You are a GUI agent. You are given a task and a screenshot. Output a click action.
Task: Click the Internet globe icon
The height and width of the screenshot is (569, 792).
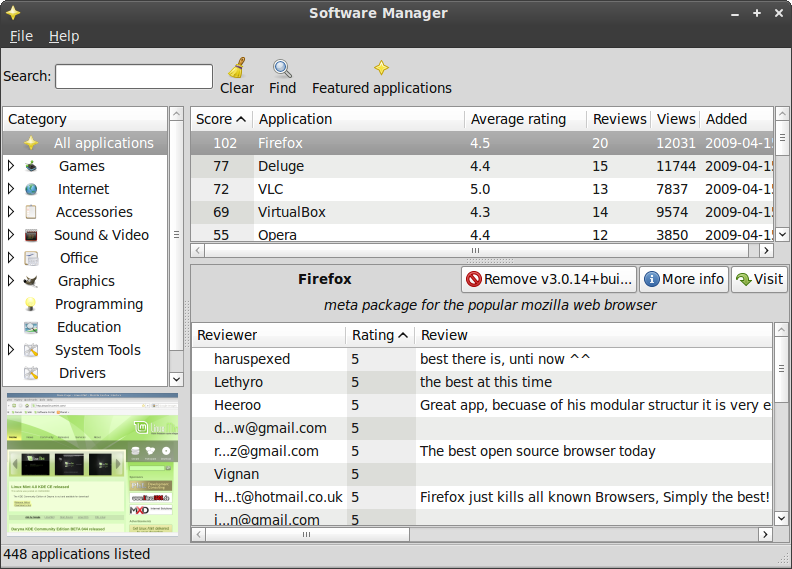[31, 189]
